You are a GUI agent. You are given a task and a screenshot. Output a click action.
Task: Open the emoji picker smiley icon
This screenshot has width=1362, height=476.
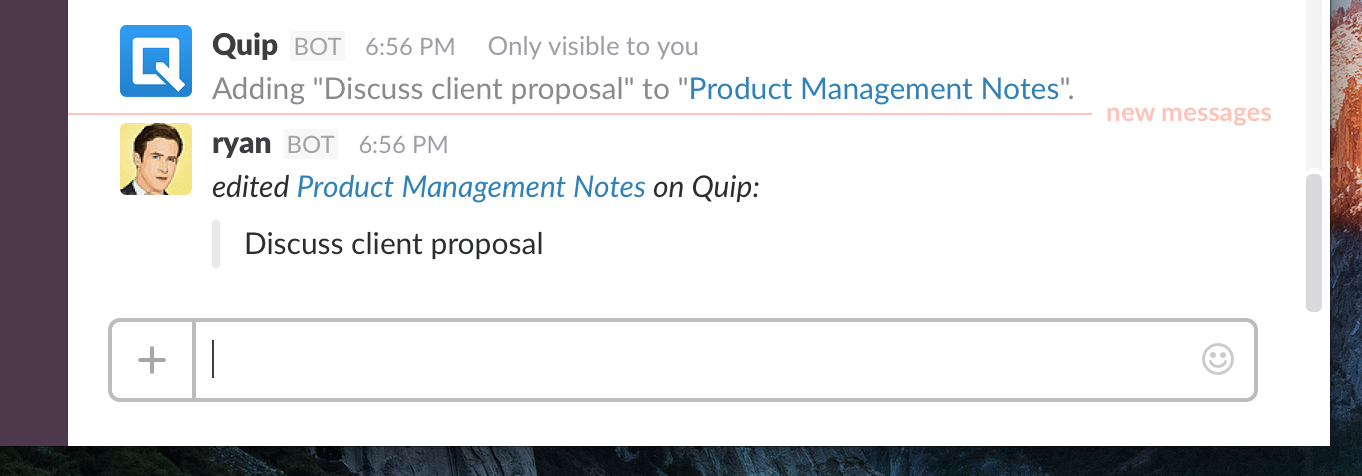pos(1217,359)
